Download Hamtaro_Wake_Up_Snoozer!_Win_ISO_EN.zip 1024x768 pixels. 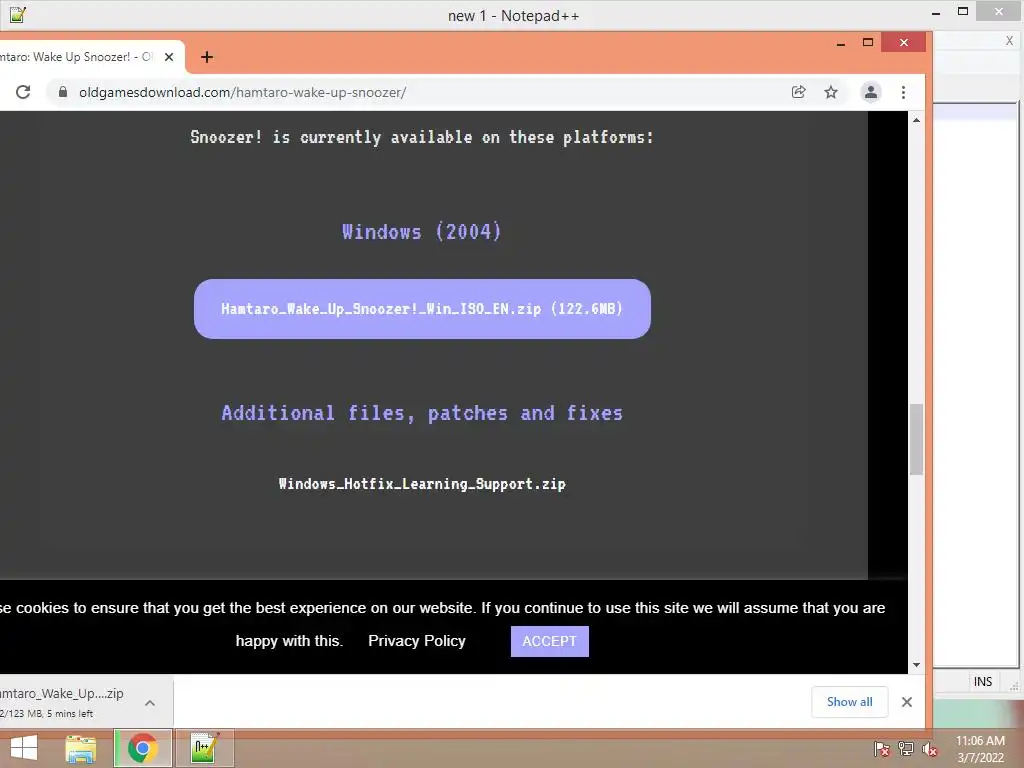coord(422,309)
